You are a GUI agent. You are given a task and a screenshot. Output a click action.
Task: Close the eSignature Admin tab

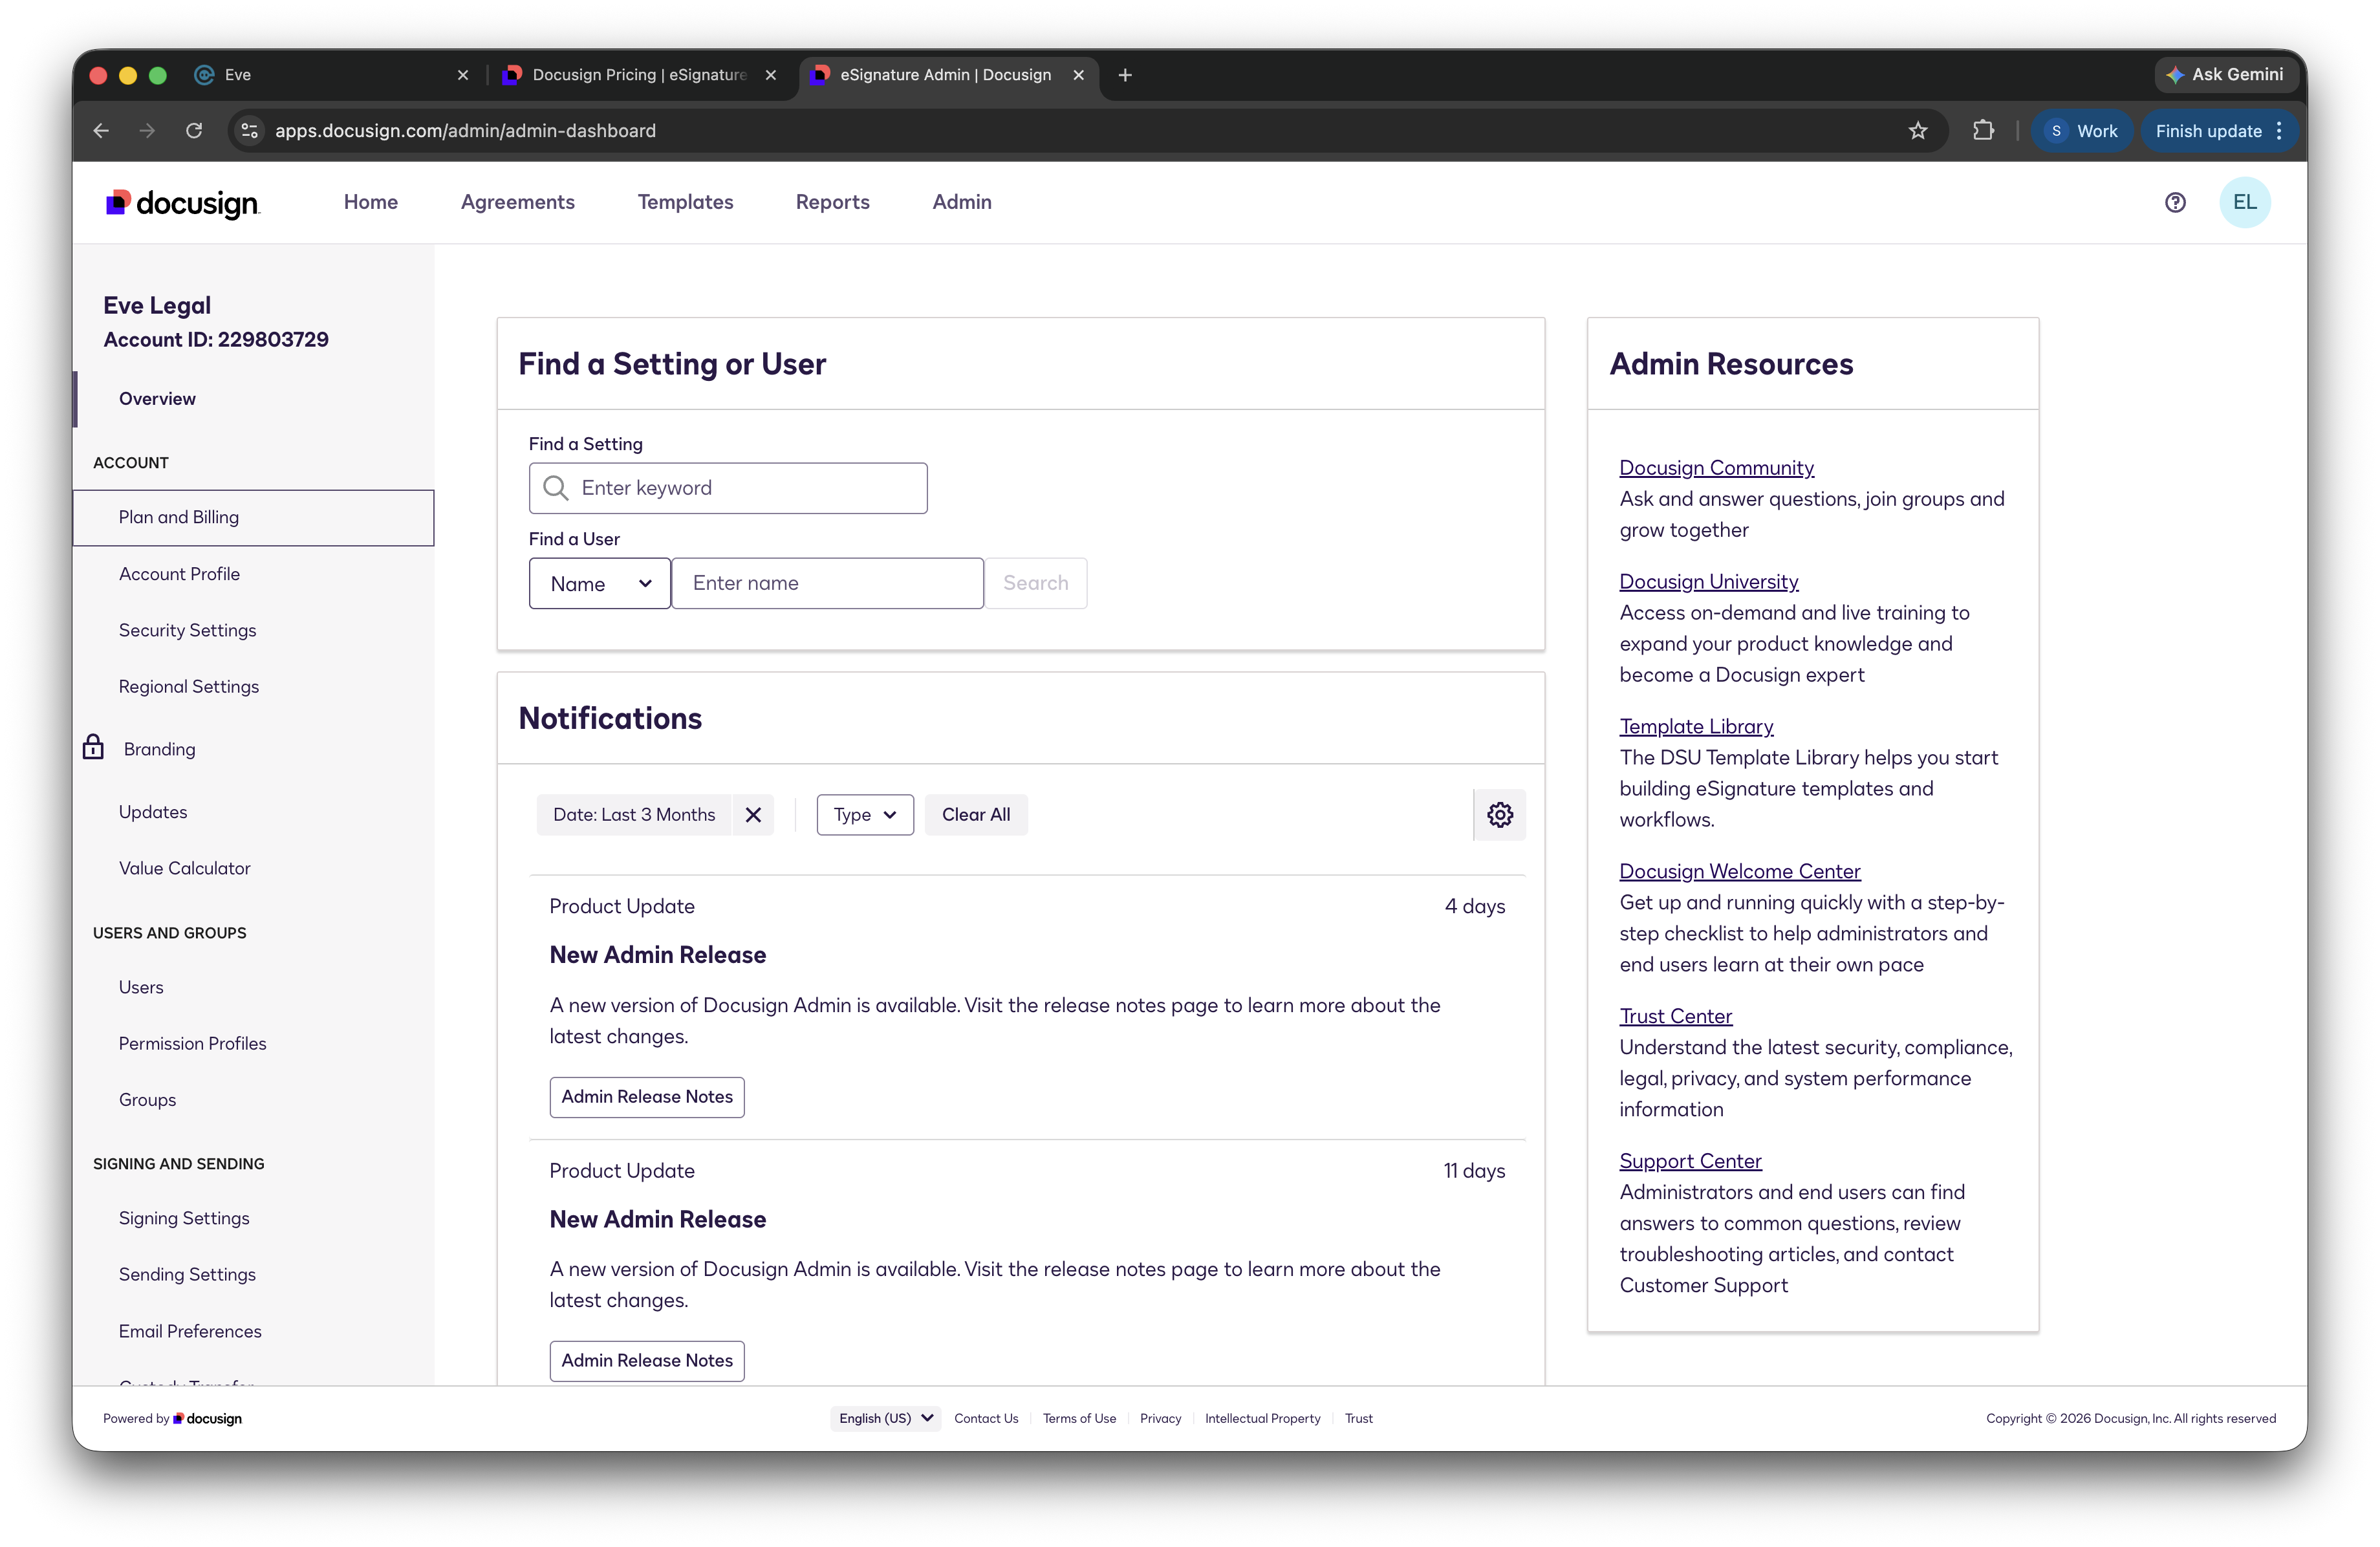coord(1078,75)
